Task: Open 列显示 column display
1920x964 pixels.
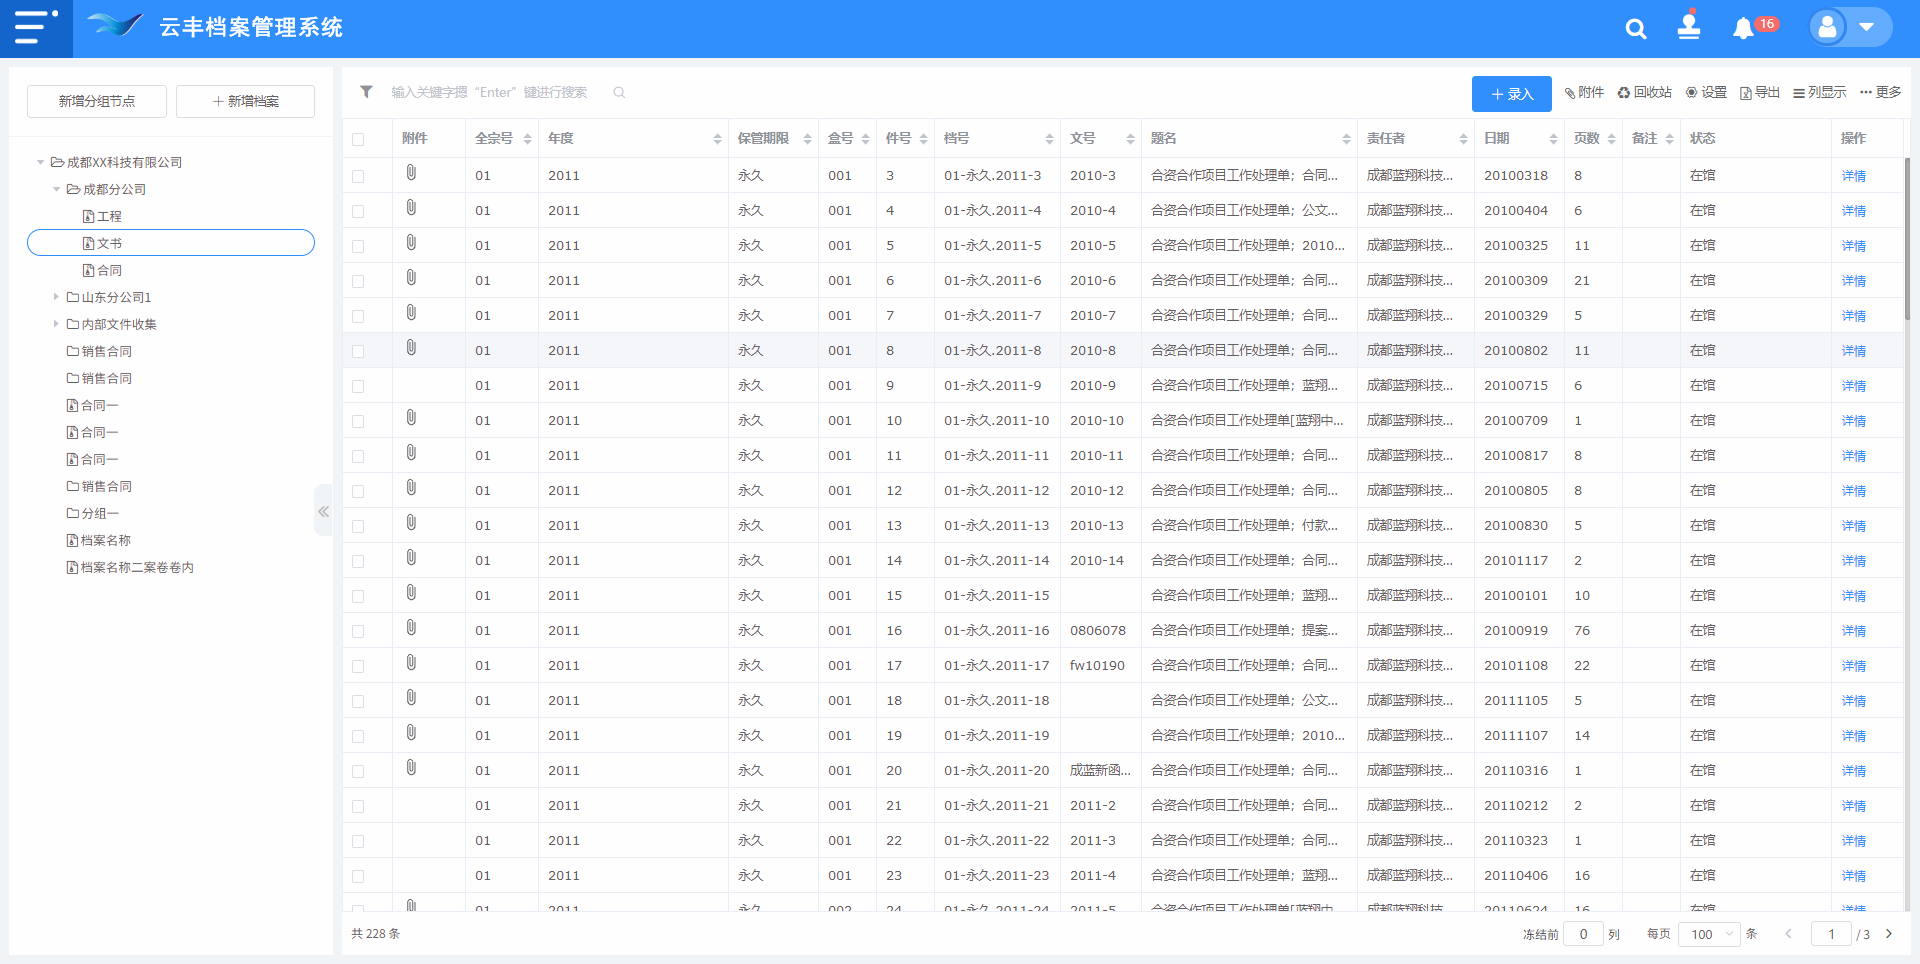Action: point(1820,92)
